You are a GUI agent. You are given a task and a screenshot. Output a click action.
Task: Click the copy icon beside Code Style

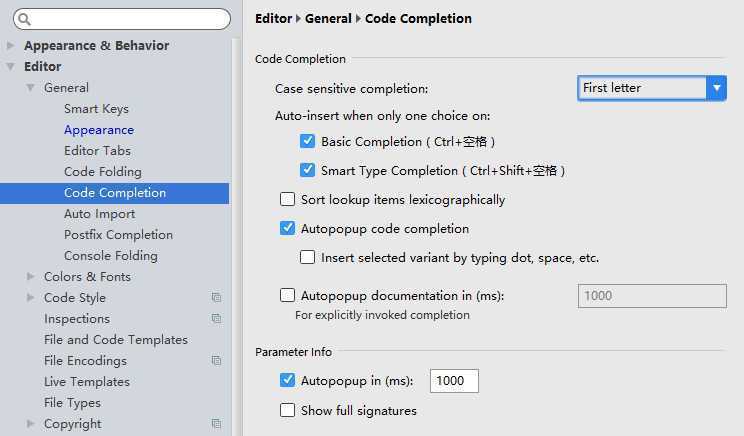point(216,297)
